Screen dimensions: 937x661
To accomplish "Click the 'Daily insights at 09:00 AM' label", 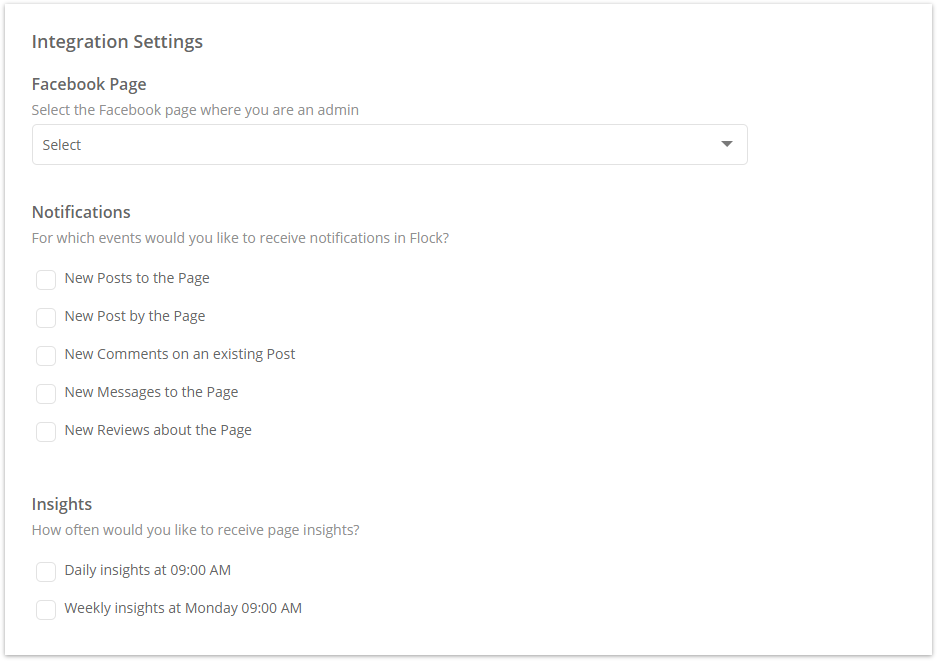I will click(148, 570).
